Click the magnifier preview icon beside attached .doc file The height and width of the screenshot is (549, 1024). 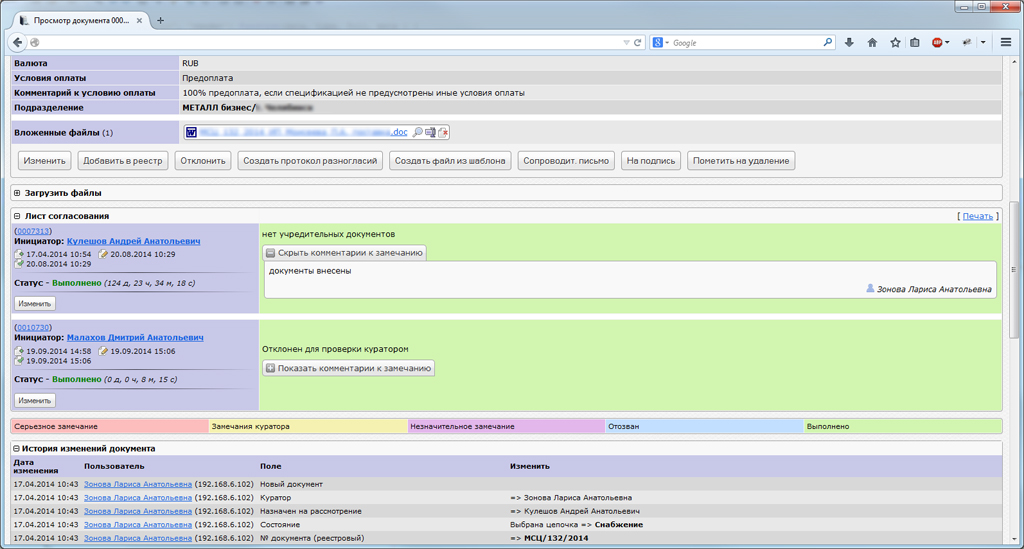(417, 132)
